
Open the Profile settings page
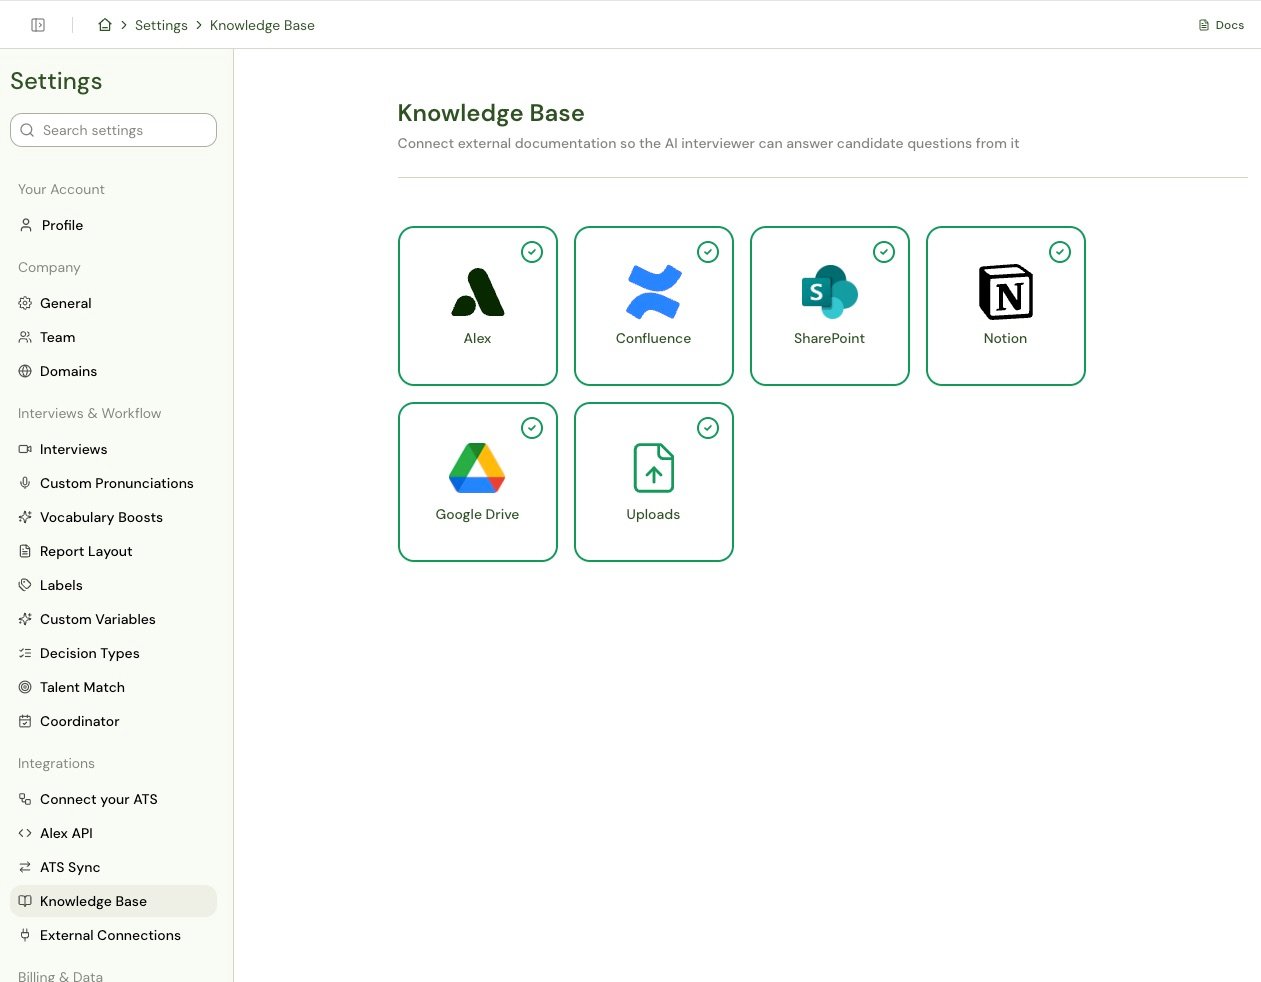(113, 225)
